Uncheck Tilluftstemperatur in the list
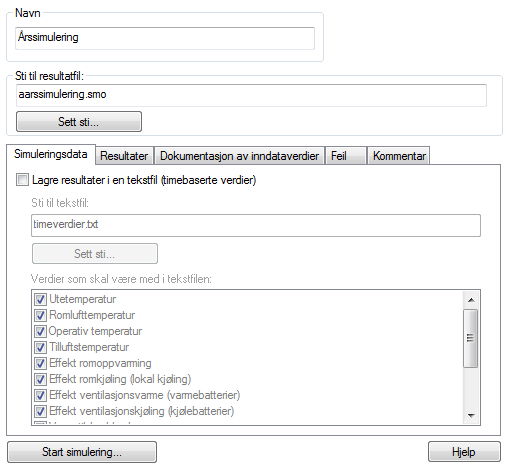The width and height of the screenshot is (506, 469). [40, 347]
